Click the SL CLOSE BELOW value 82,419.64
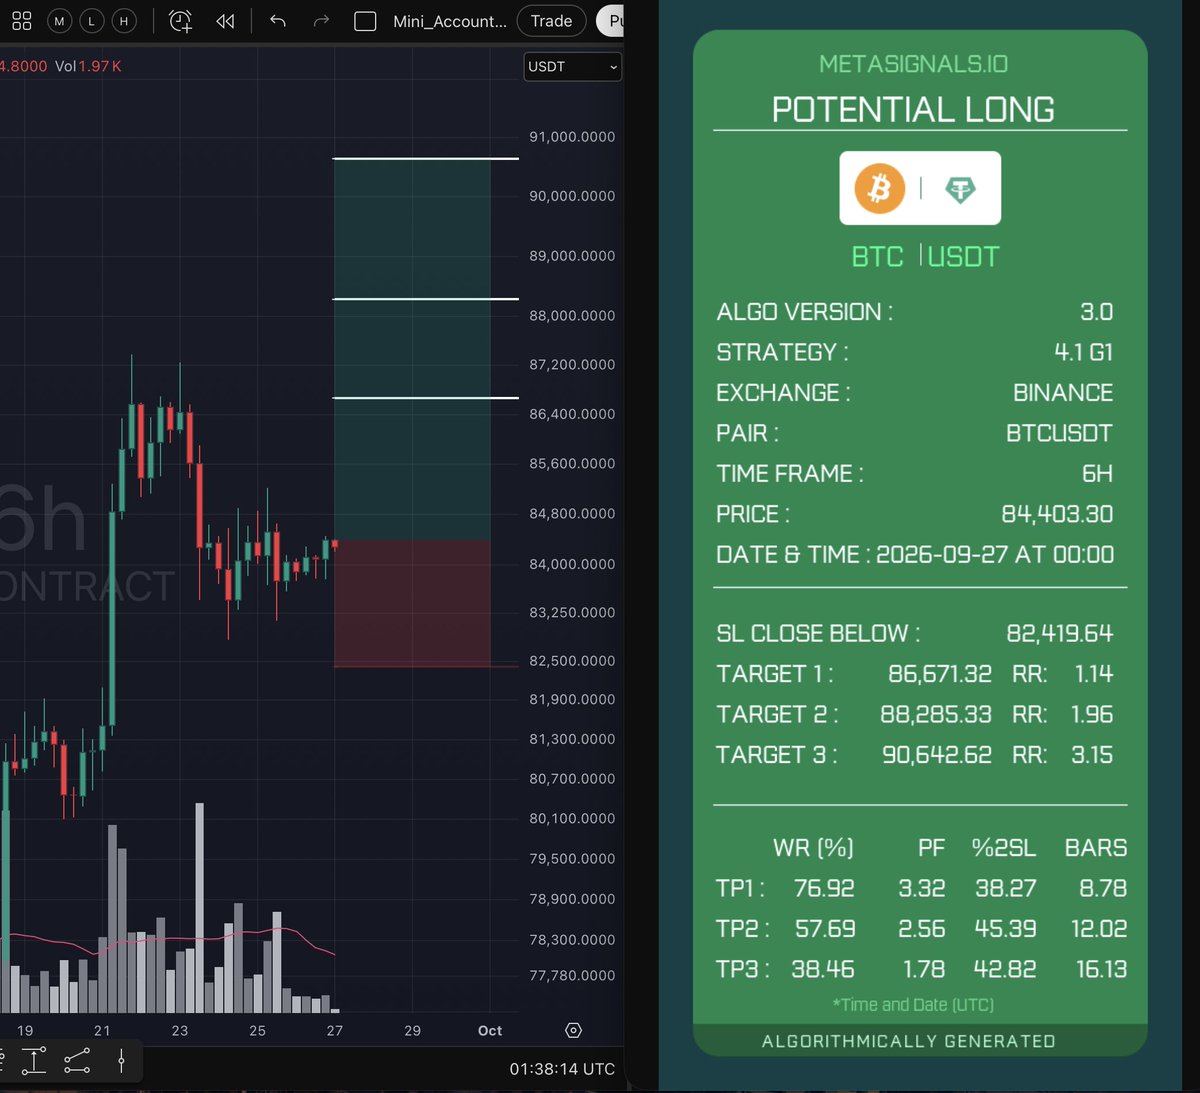1200x1093 pixels. 1059,634
